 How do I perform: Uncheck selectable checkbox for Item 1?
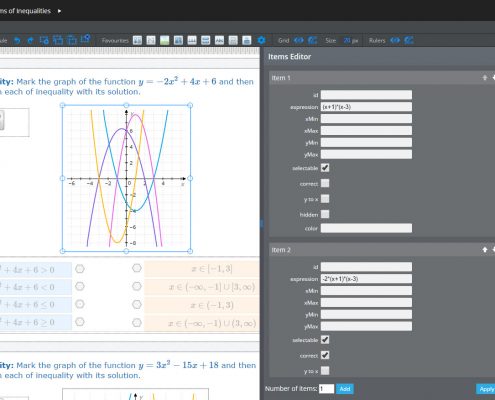point(325,168)
